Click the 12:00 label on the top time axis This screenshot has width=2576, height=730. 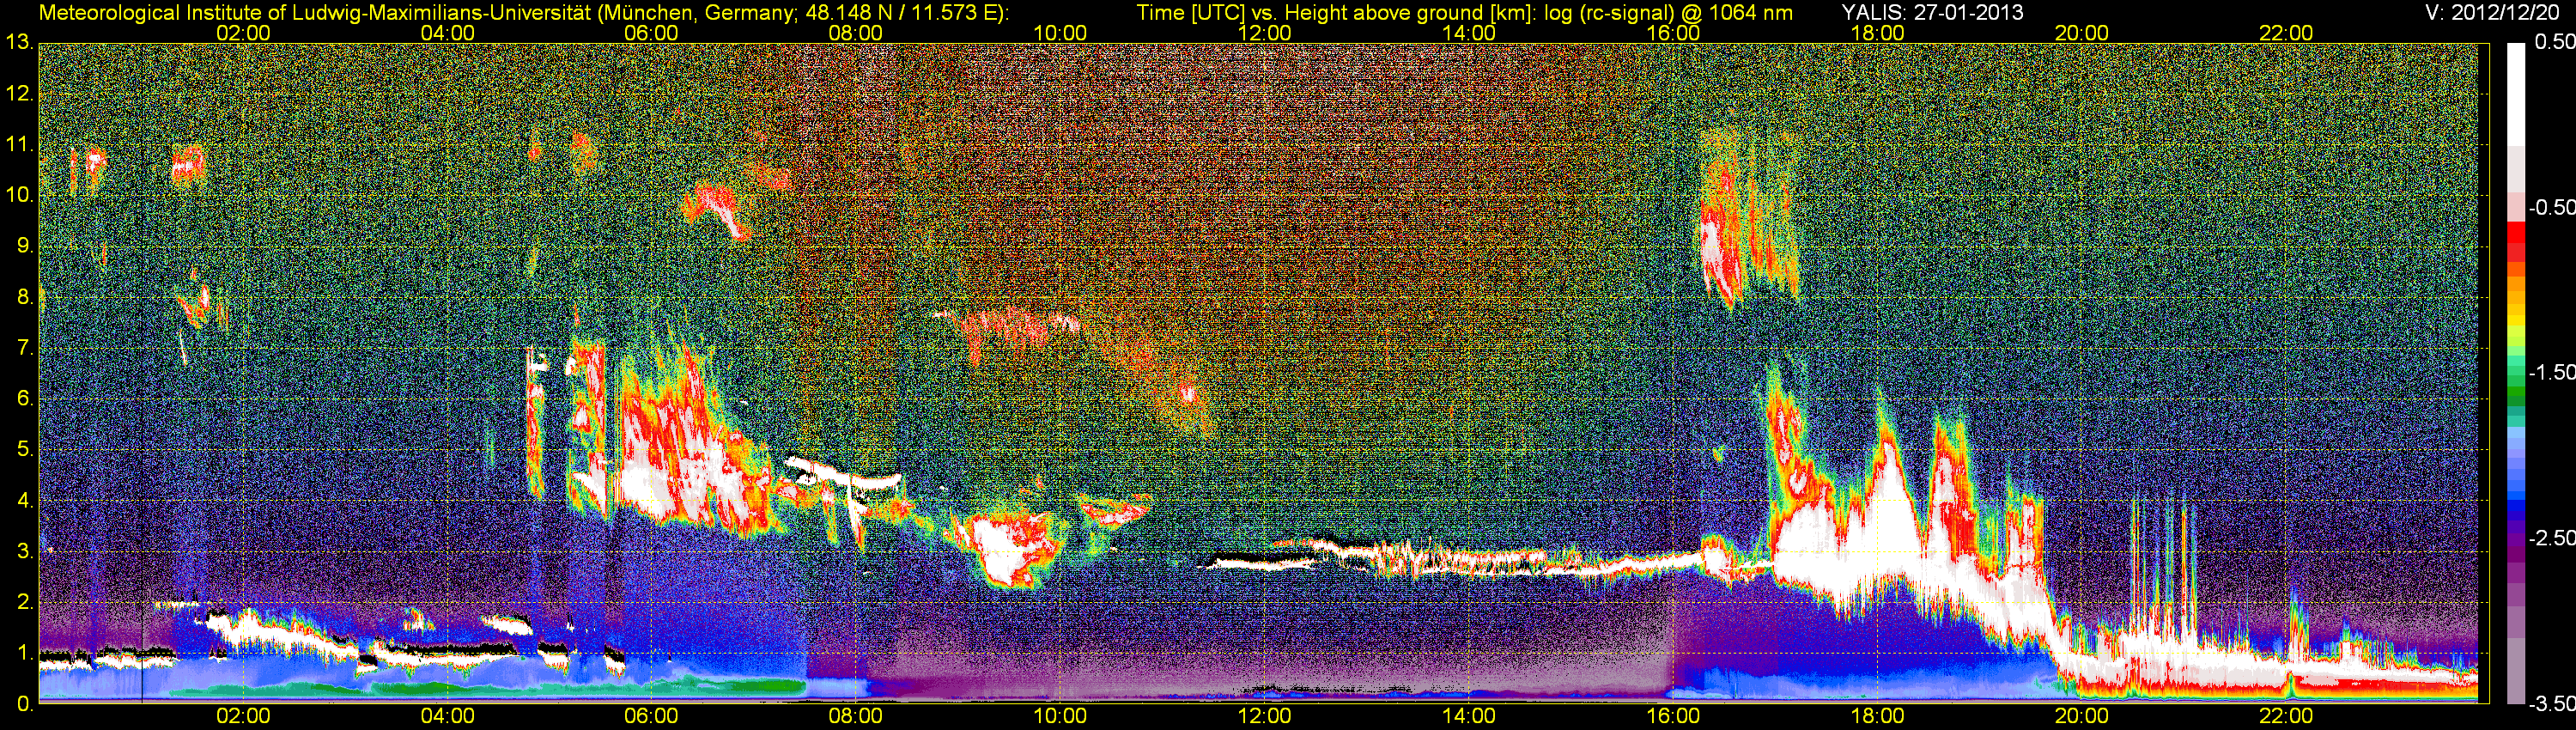coord(1264,33)
